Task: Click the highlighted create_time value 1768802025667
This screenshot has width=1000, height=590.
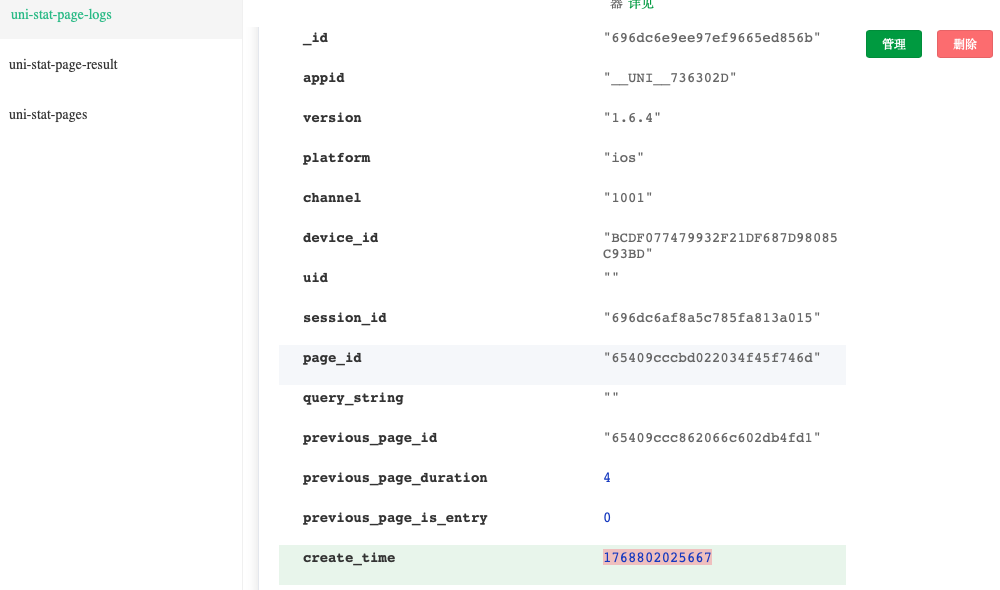Action: coord(657,558)
